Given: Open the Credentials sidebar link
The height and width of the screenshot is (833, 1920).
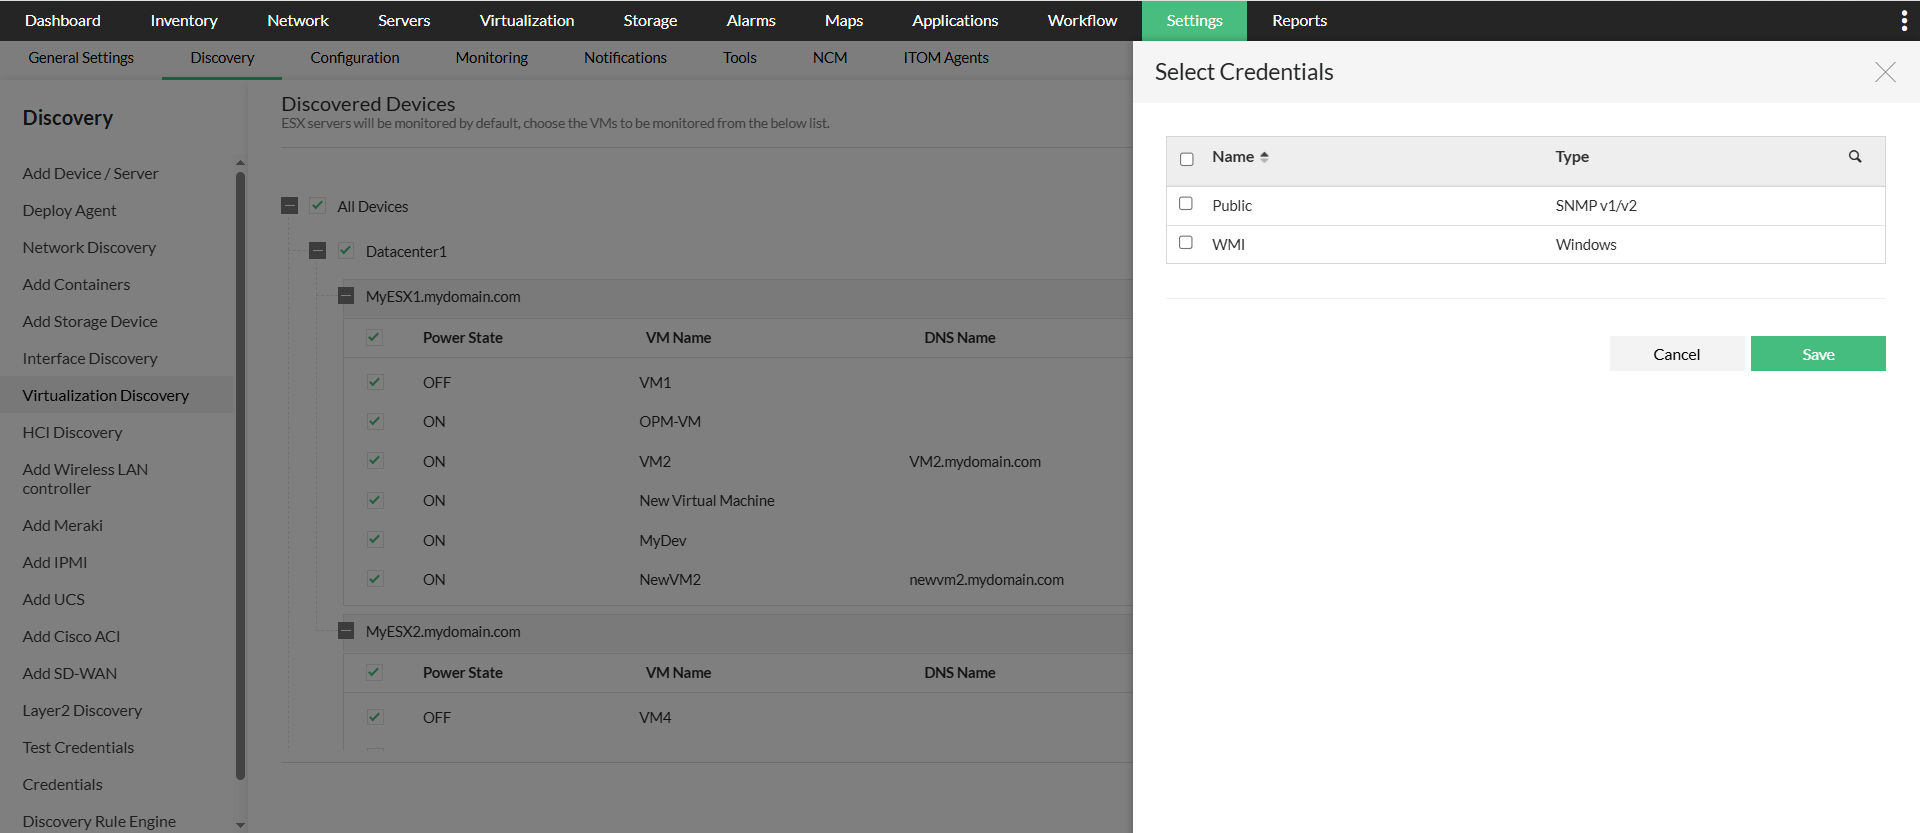Looking at the screenshot, I should [x=62, y=785].
